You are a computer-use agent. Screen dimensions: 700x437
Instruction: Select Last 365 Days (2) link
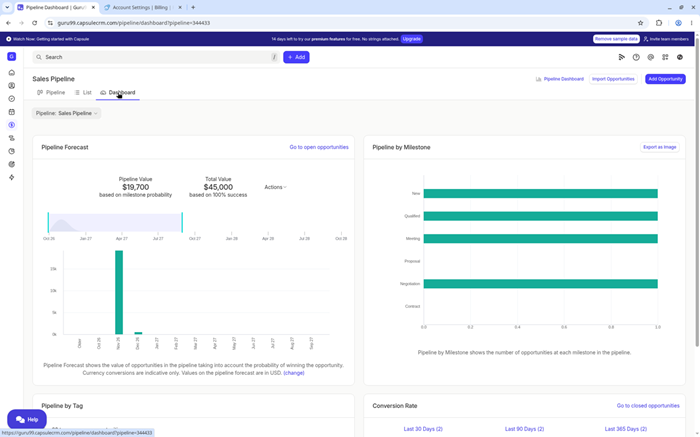625,429
